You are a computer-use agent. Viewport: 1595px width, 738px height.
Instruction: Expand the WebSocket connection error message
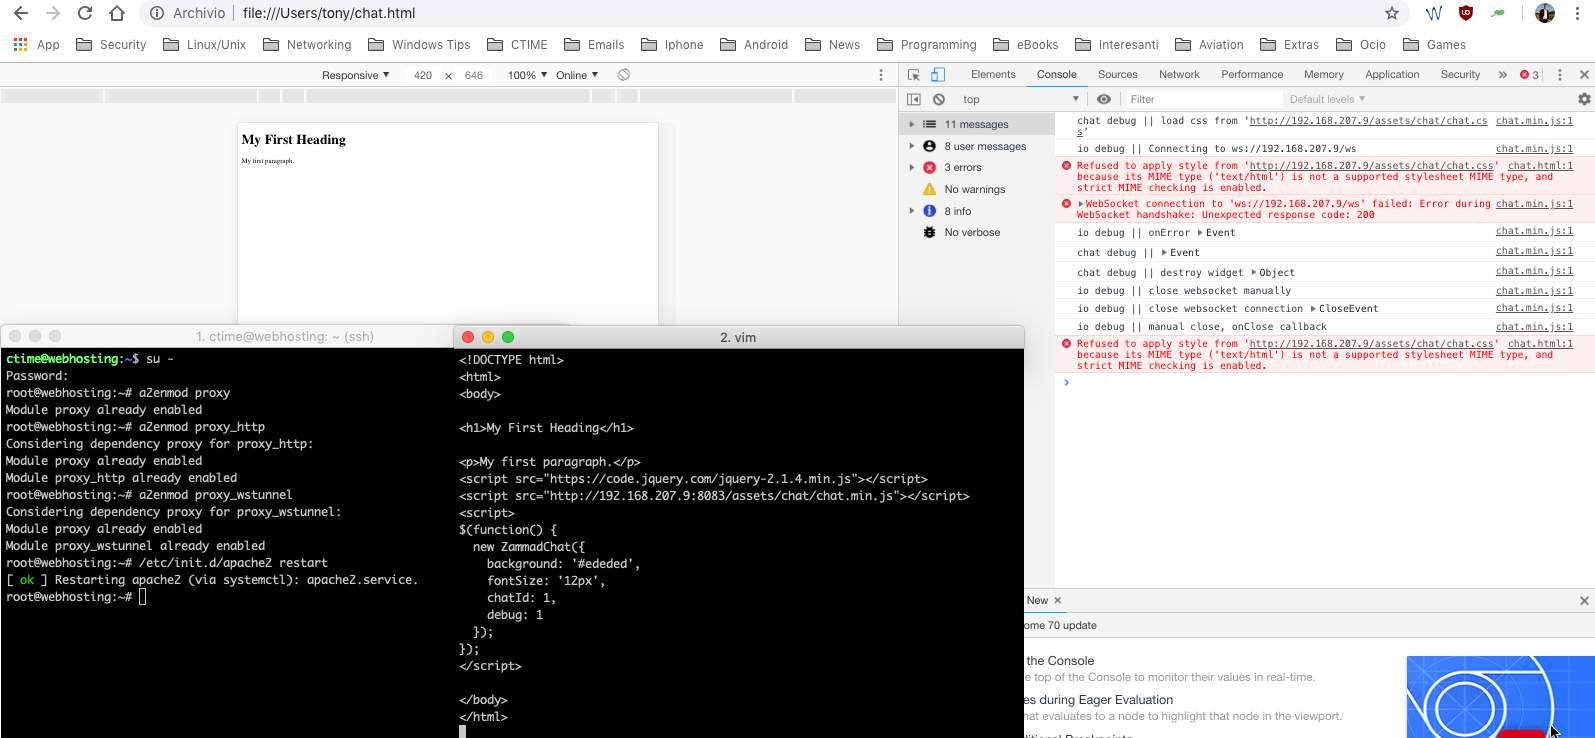[1080, 204]
